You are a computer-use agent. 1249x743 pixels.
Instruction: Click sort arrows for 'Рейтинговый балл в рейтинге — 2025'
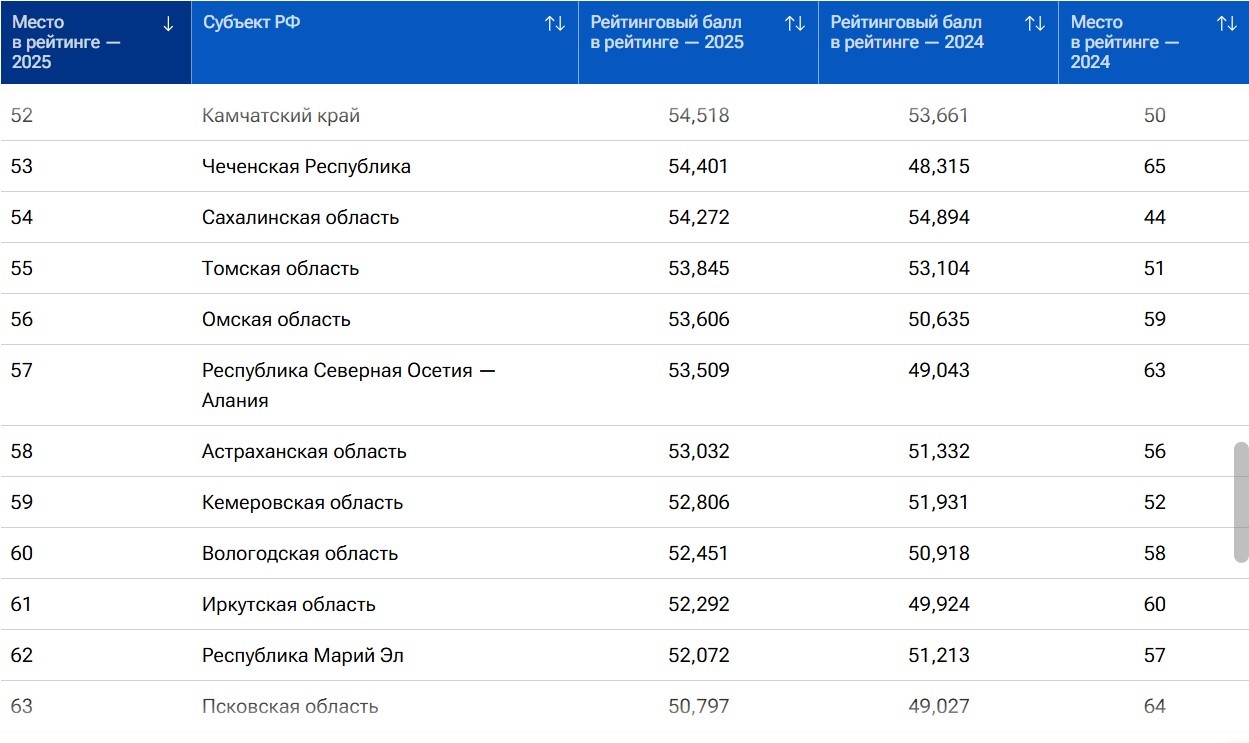794,24
